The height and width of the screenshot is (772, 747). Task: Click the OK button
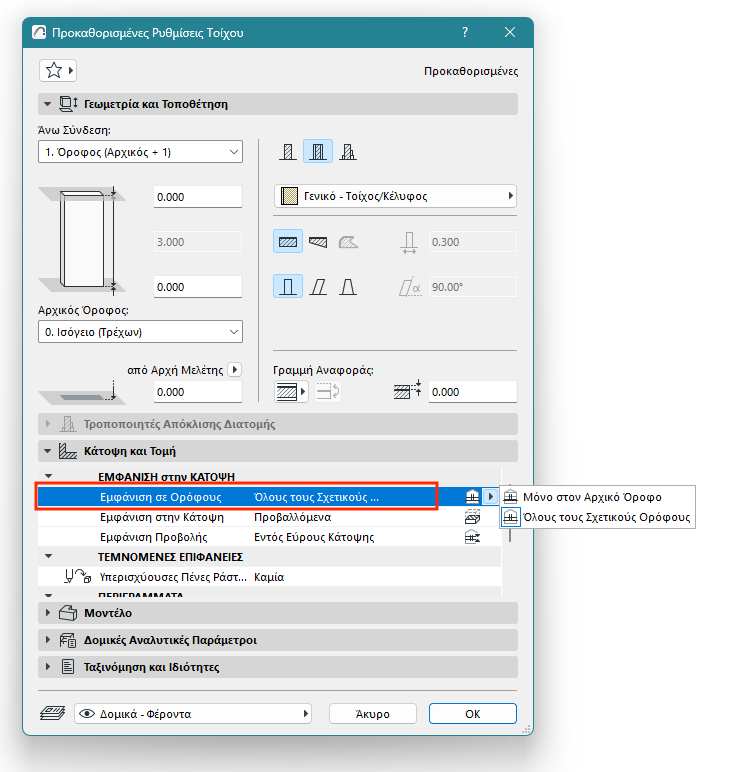(473, 713)
